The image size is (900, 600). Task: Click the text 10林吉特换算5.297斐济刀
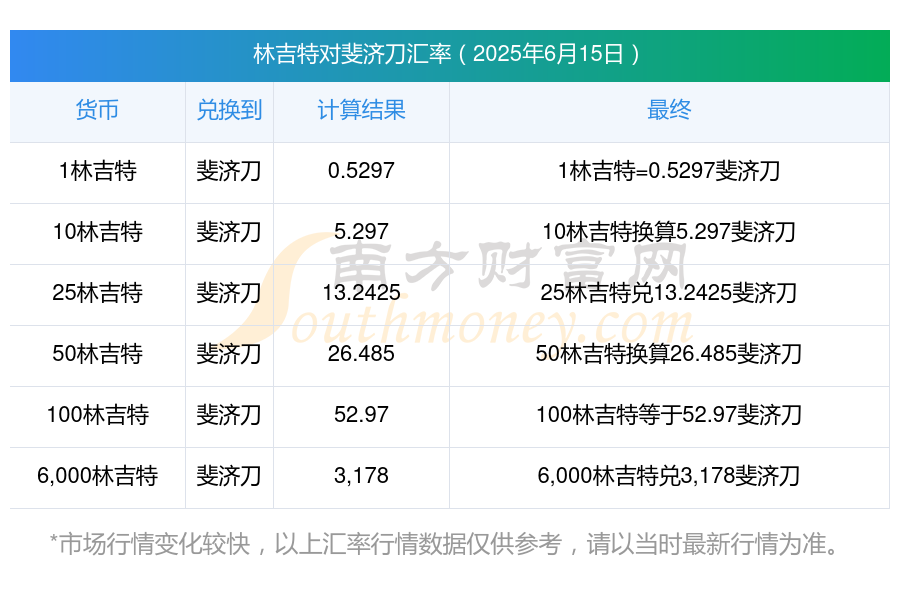tap(669, 232)
